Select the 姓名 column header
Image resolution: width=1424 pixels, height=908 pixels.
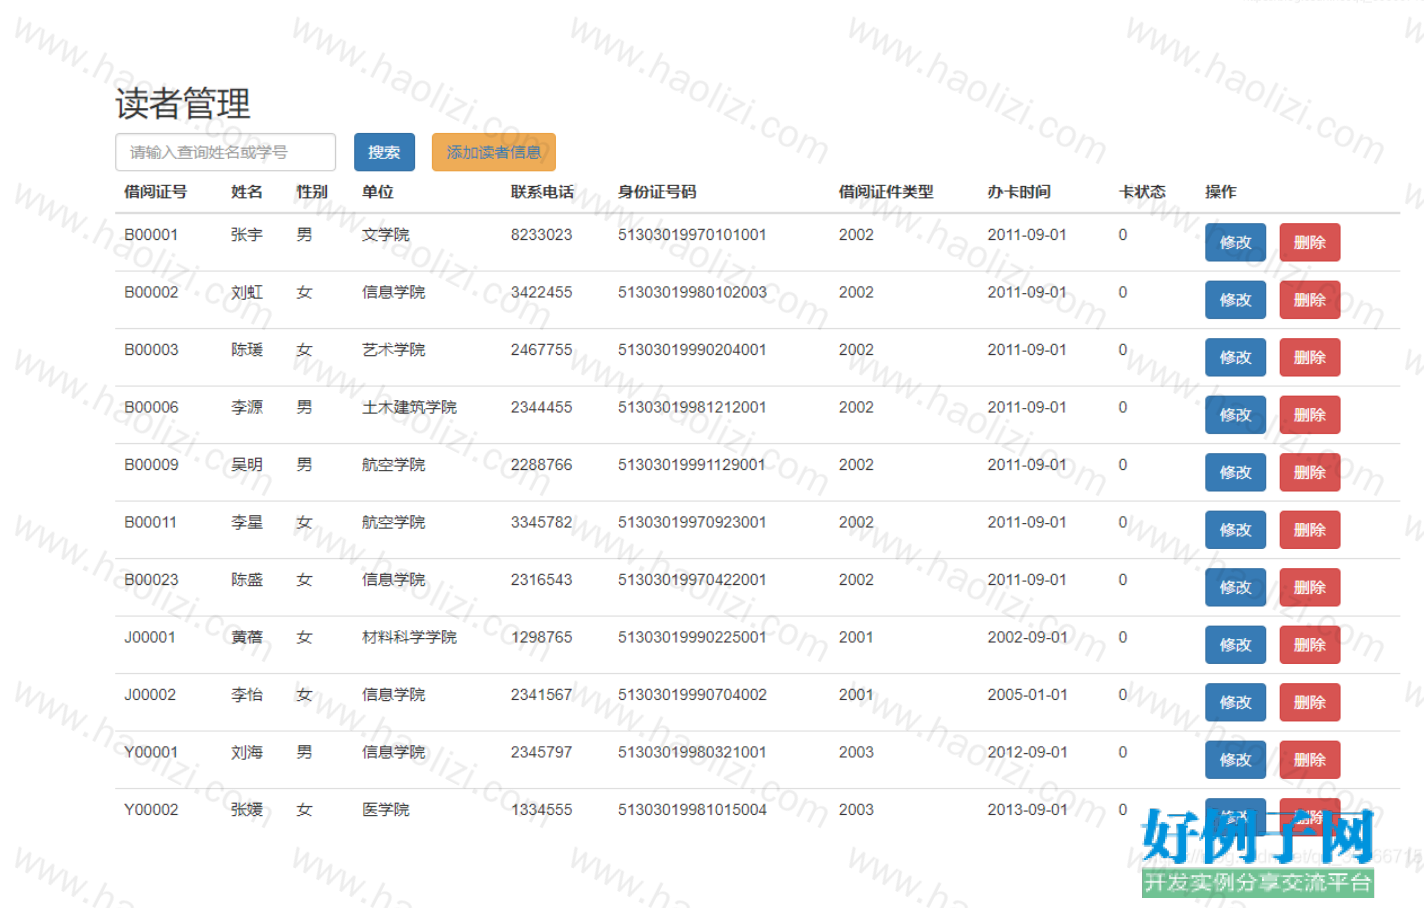pos(247,192)
